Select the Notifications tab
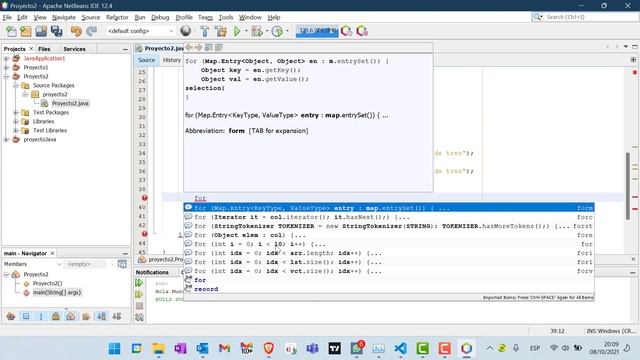This screenshot has width=640, height=360. (152, 272)
